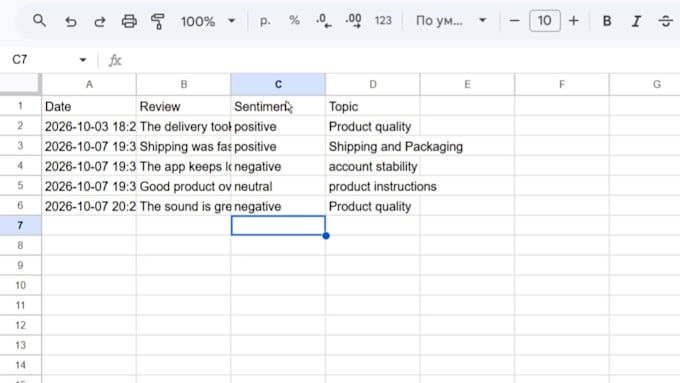
Task: Activate the paint format roller
Action: pyautogui.click(x=158, y=21)
